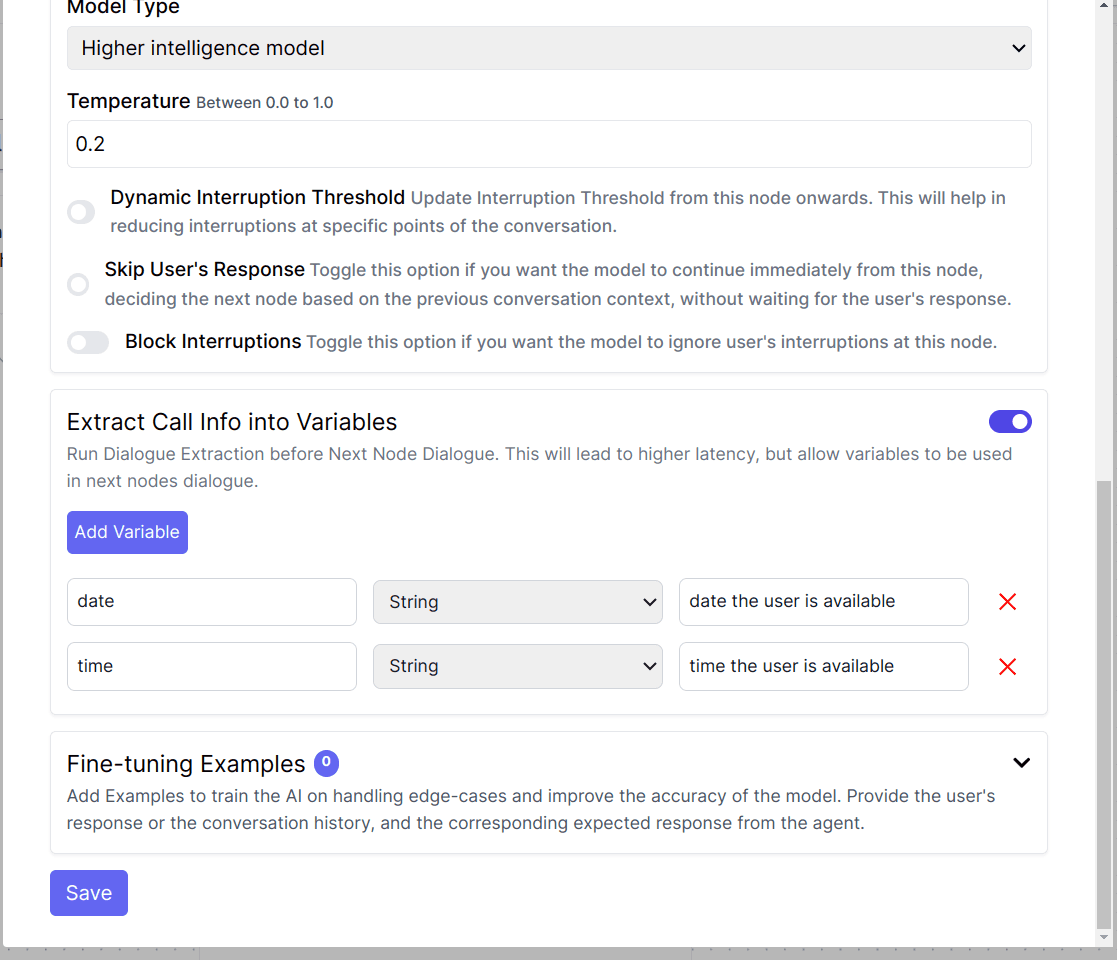Enable Block Interruptions toggle
The image size is (1117, 960).
88,343
